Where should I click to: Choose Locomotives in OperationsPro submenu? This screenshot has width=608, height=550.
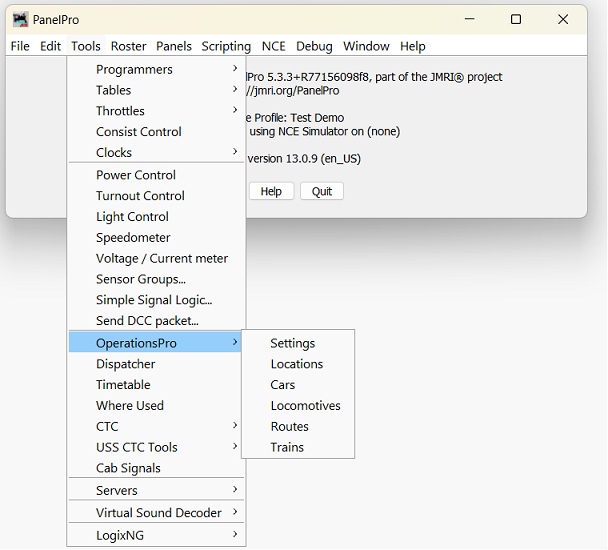coord(305,406)
